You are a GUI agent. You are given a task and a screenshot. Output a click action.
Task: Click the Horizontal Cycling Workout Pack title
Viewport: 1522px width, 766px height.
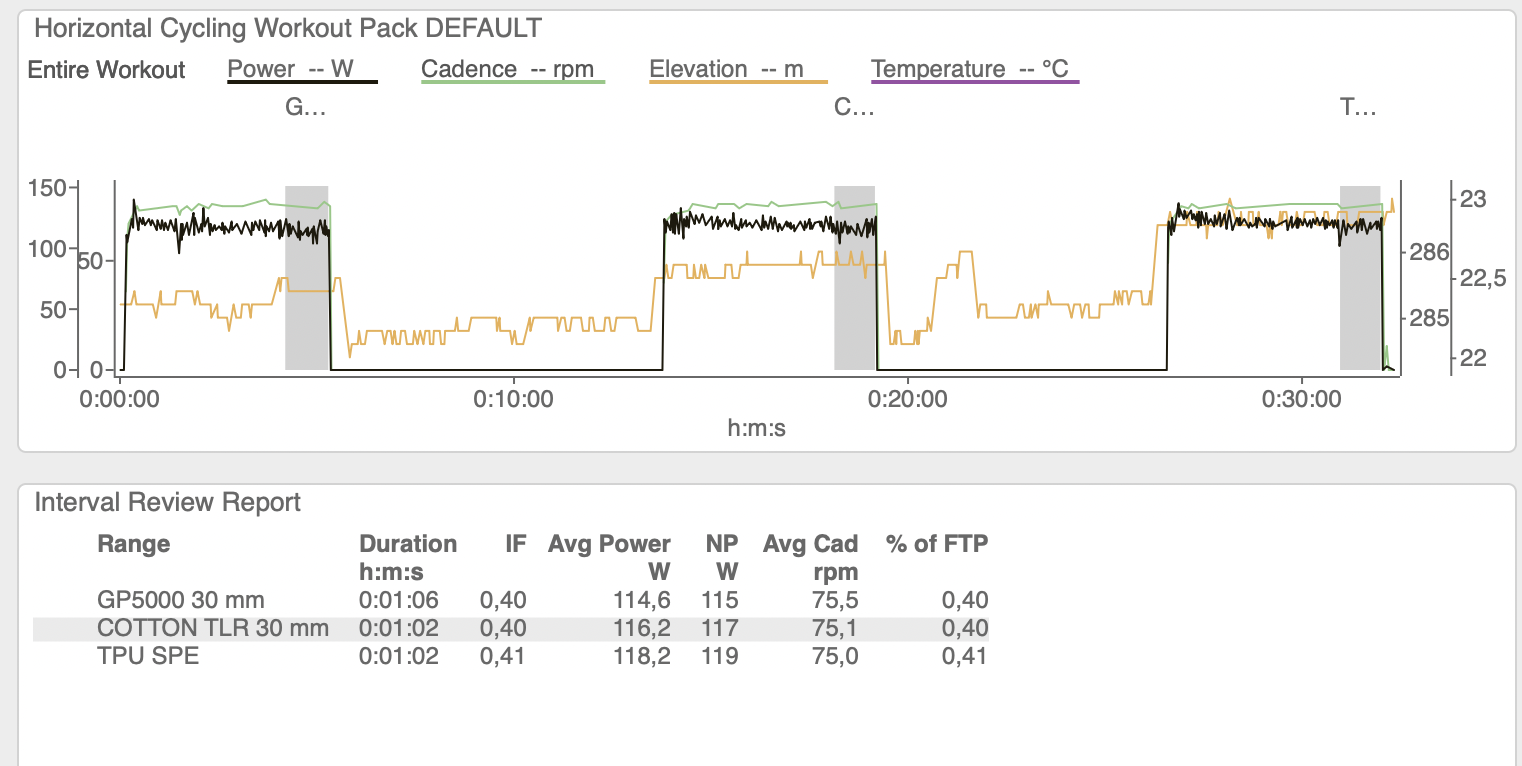289,27
